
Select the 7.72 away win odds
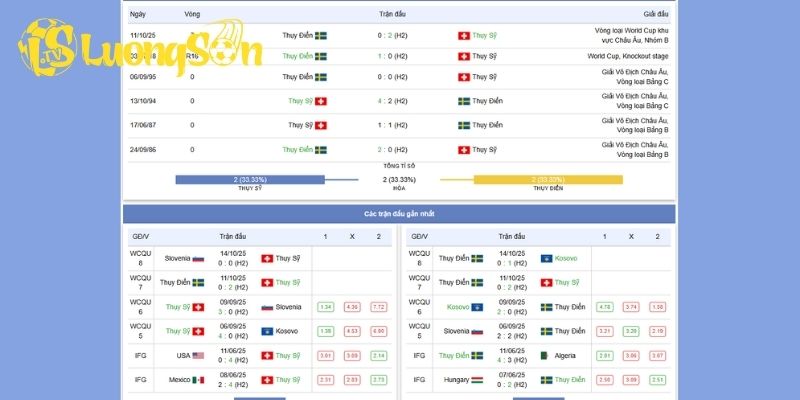click(x=378, y=307)
